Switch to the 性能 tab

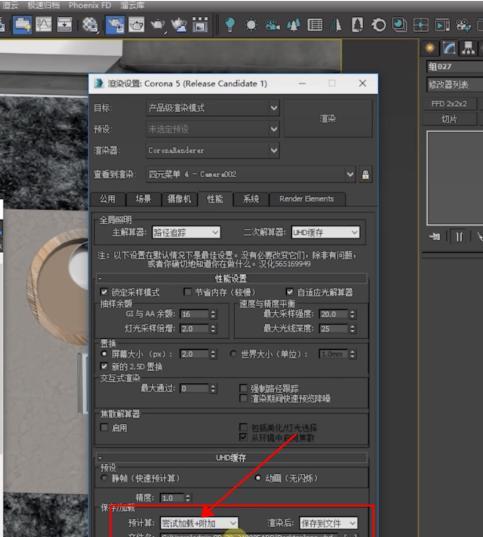point(215,199)
